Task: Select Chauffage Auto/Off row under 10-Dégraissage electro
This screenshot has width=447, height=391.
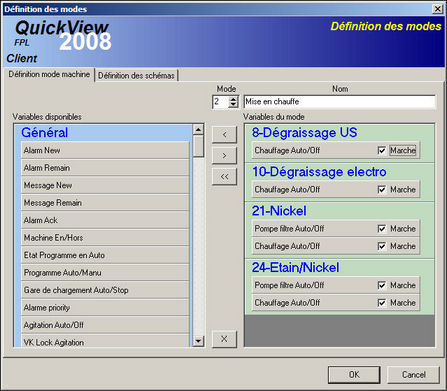Action: 336,190
